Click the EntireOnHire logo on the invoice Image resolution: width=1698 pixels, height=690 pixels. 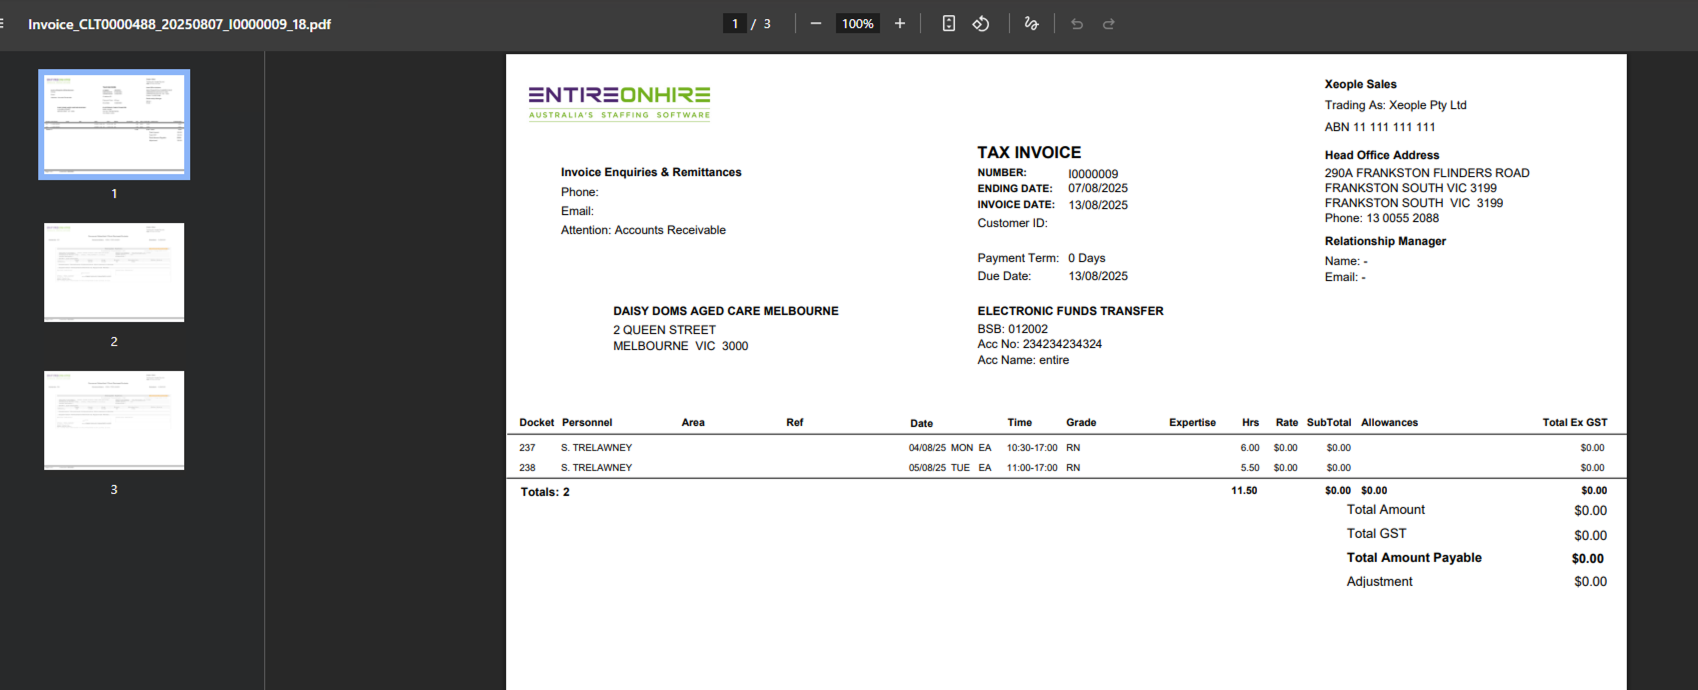(619, 102)
